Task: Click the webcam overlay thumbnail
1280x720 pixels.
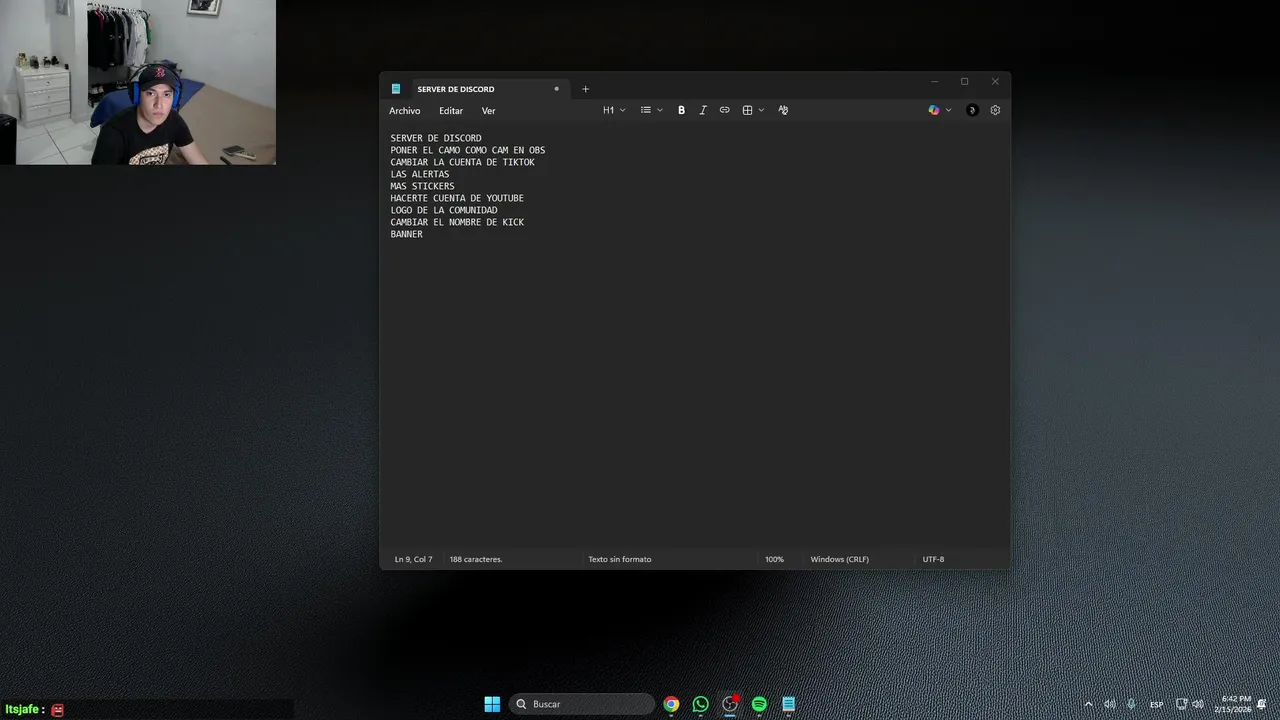Action: click(138, 82)
